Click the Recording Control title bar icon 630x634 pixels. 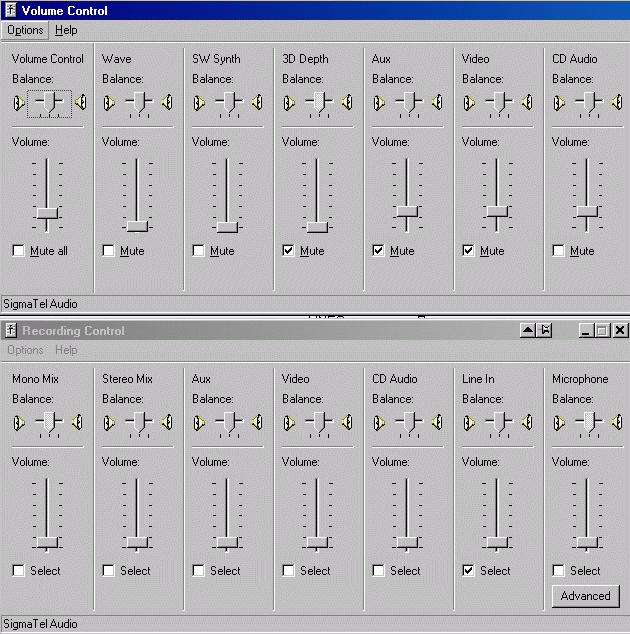pyautogui.click(x=10, y=331)
